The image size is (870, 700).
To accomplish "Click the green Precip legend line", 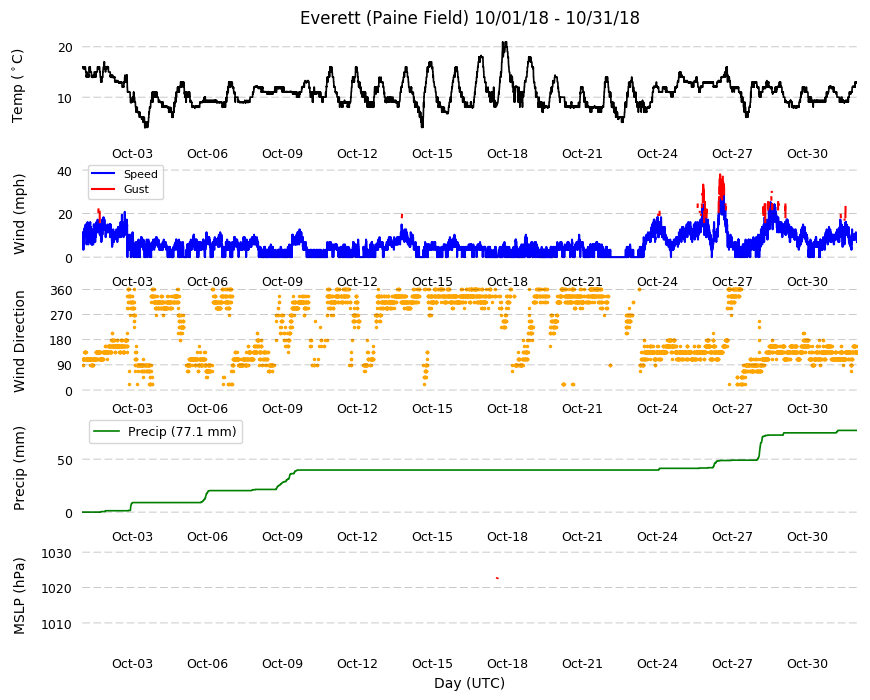I will (107, 432).
